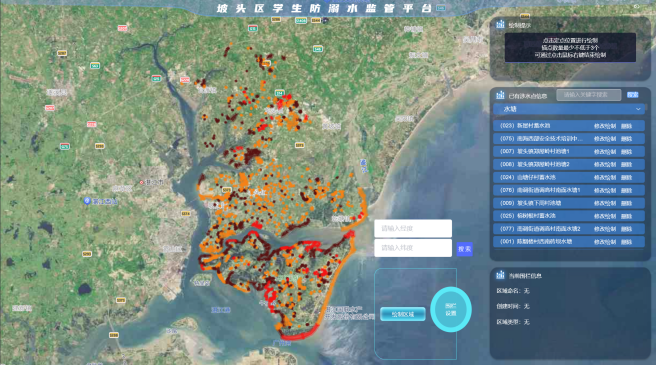Focus the keyword search field 请输入关键字搜索
Screen dimensions: 657x366
click(x=589, y=95)
